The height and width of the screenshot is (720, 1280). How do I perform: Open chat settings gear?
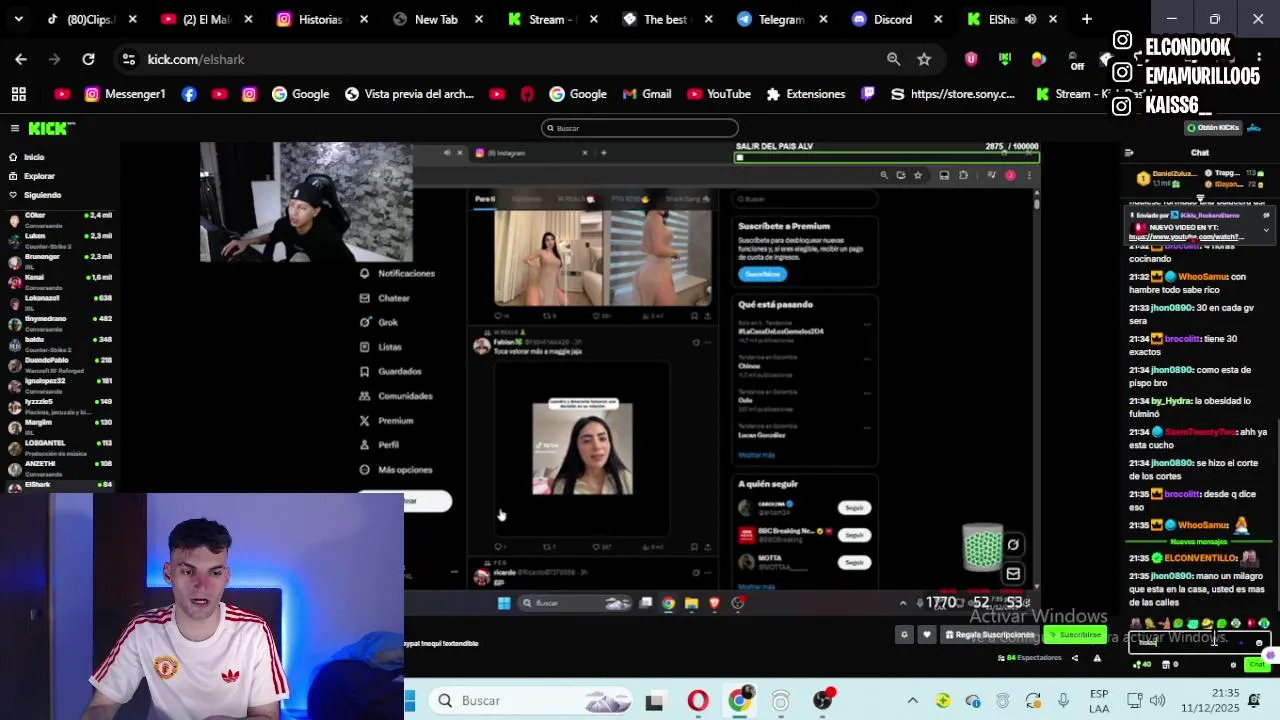click(x=1233, y=665)
